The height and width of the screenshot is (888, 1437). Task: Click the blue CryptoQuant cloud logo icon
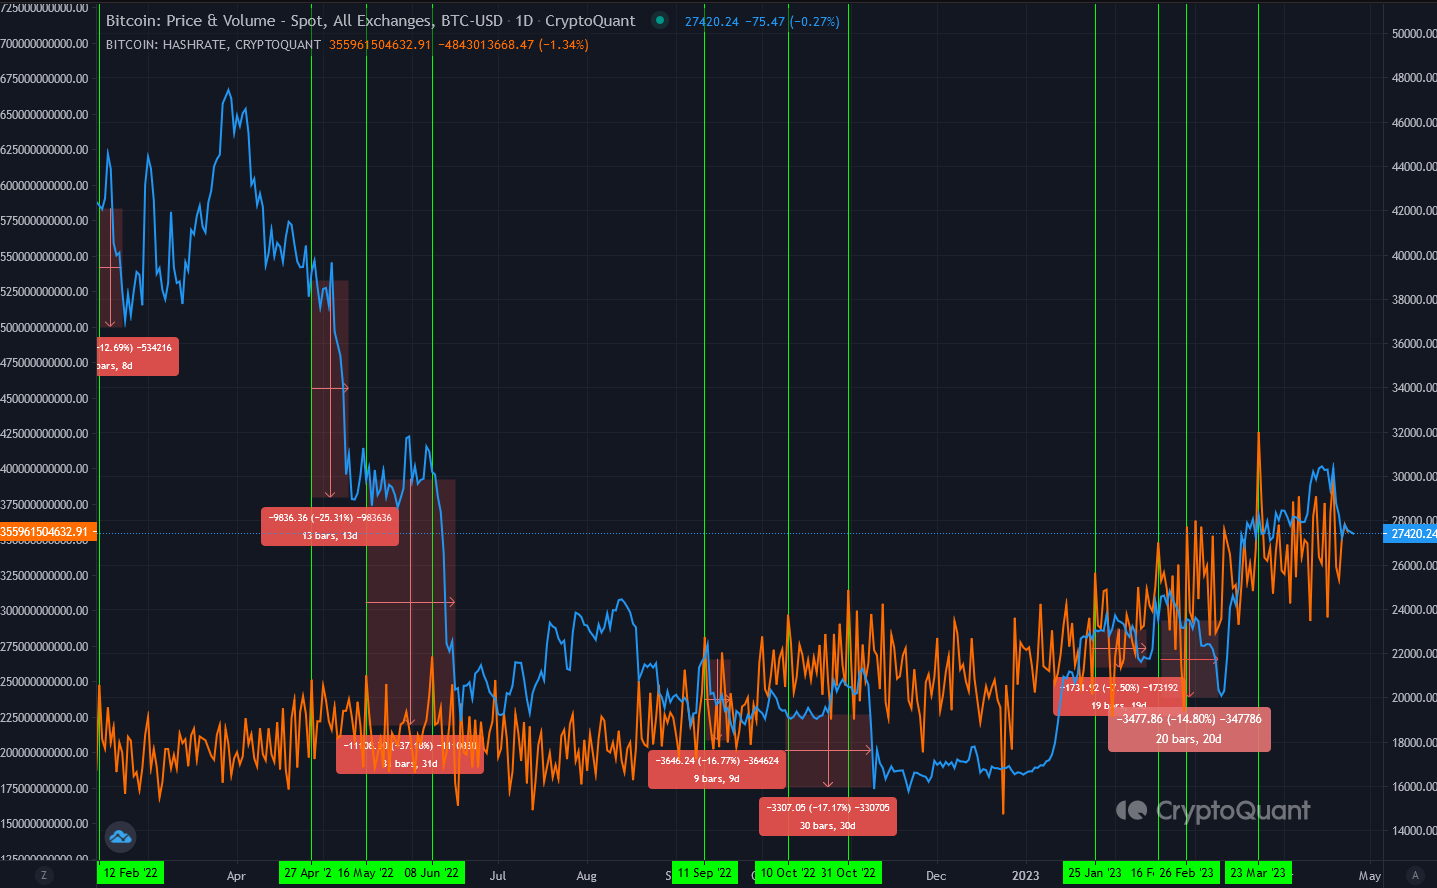[120, 836]
